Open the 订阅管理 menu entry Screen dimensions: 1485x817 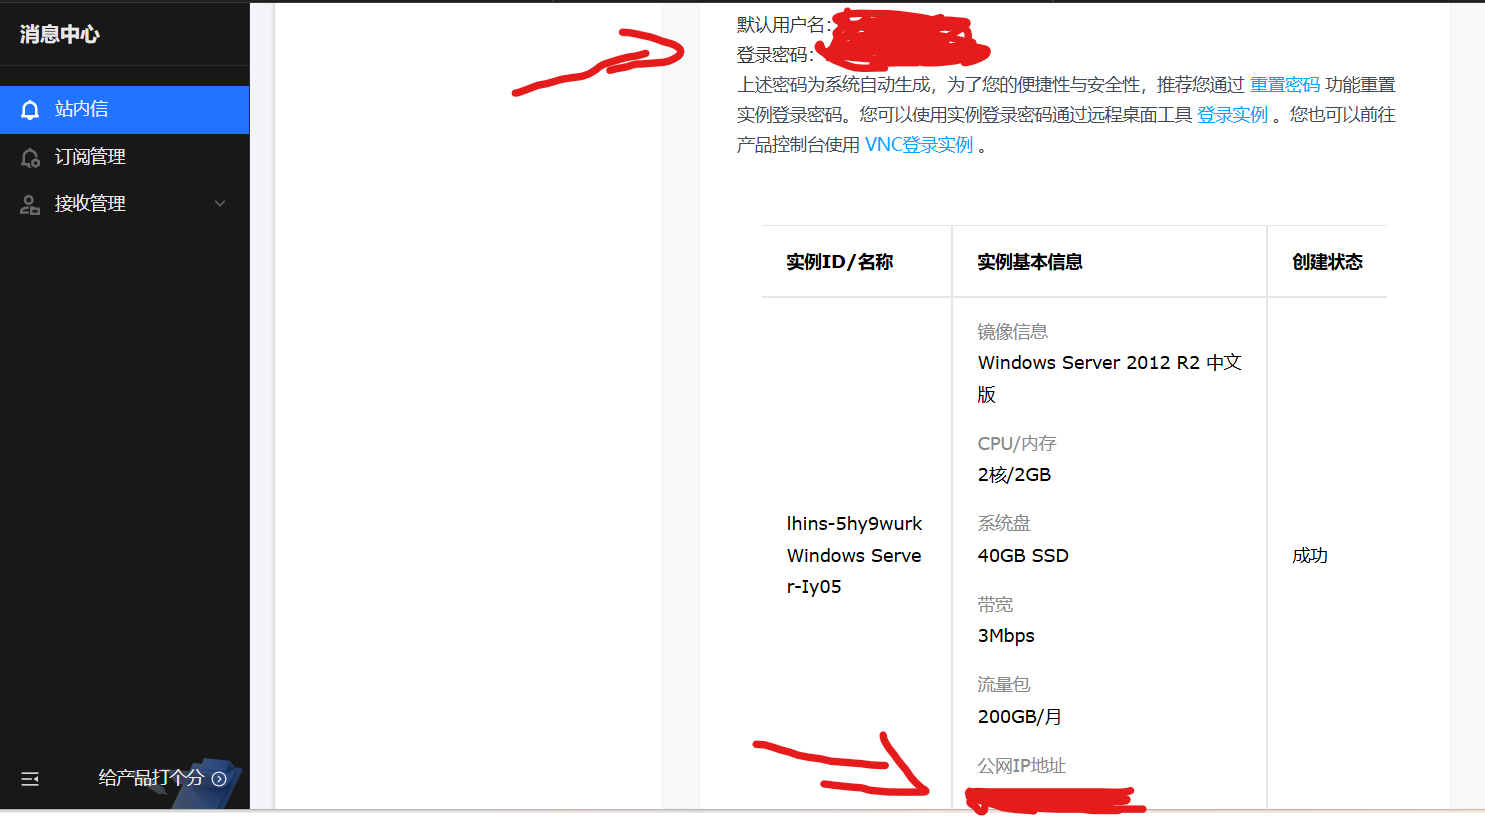(124, 157)
